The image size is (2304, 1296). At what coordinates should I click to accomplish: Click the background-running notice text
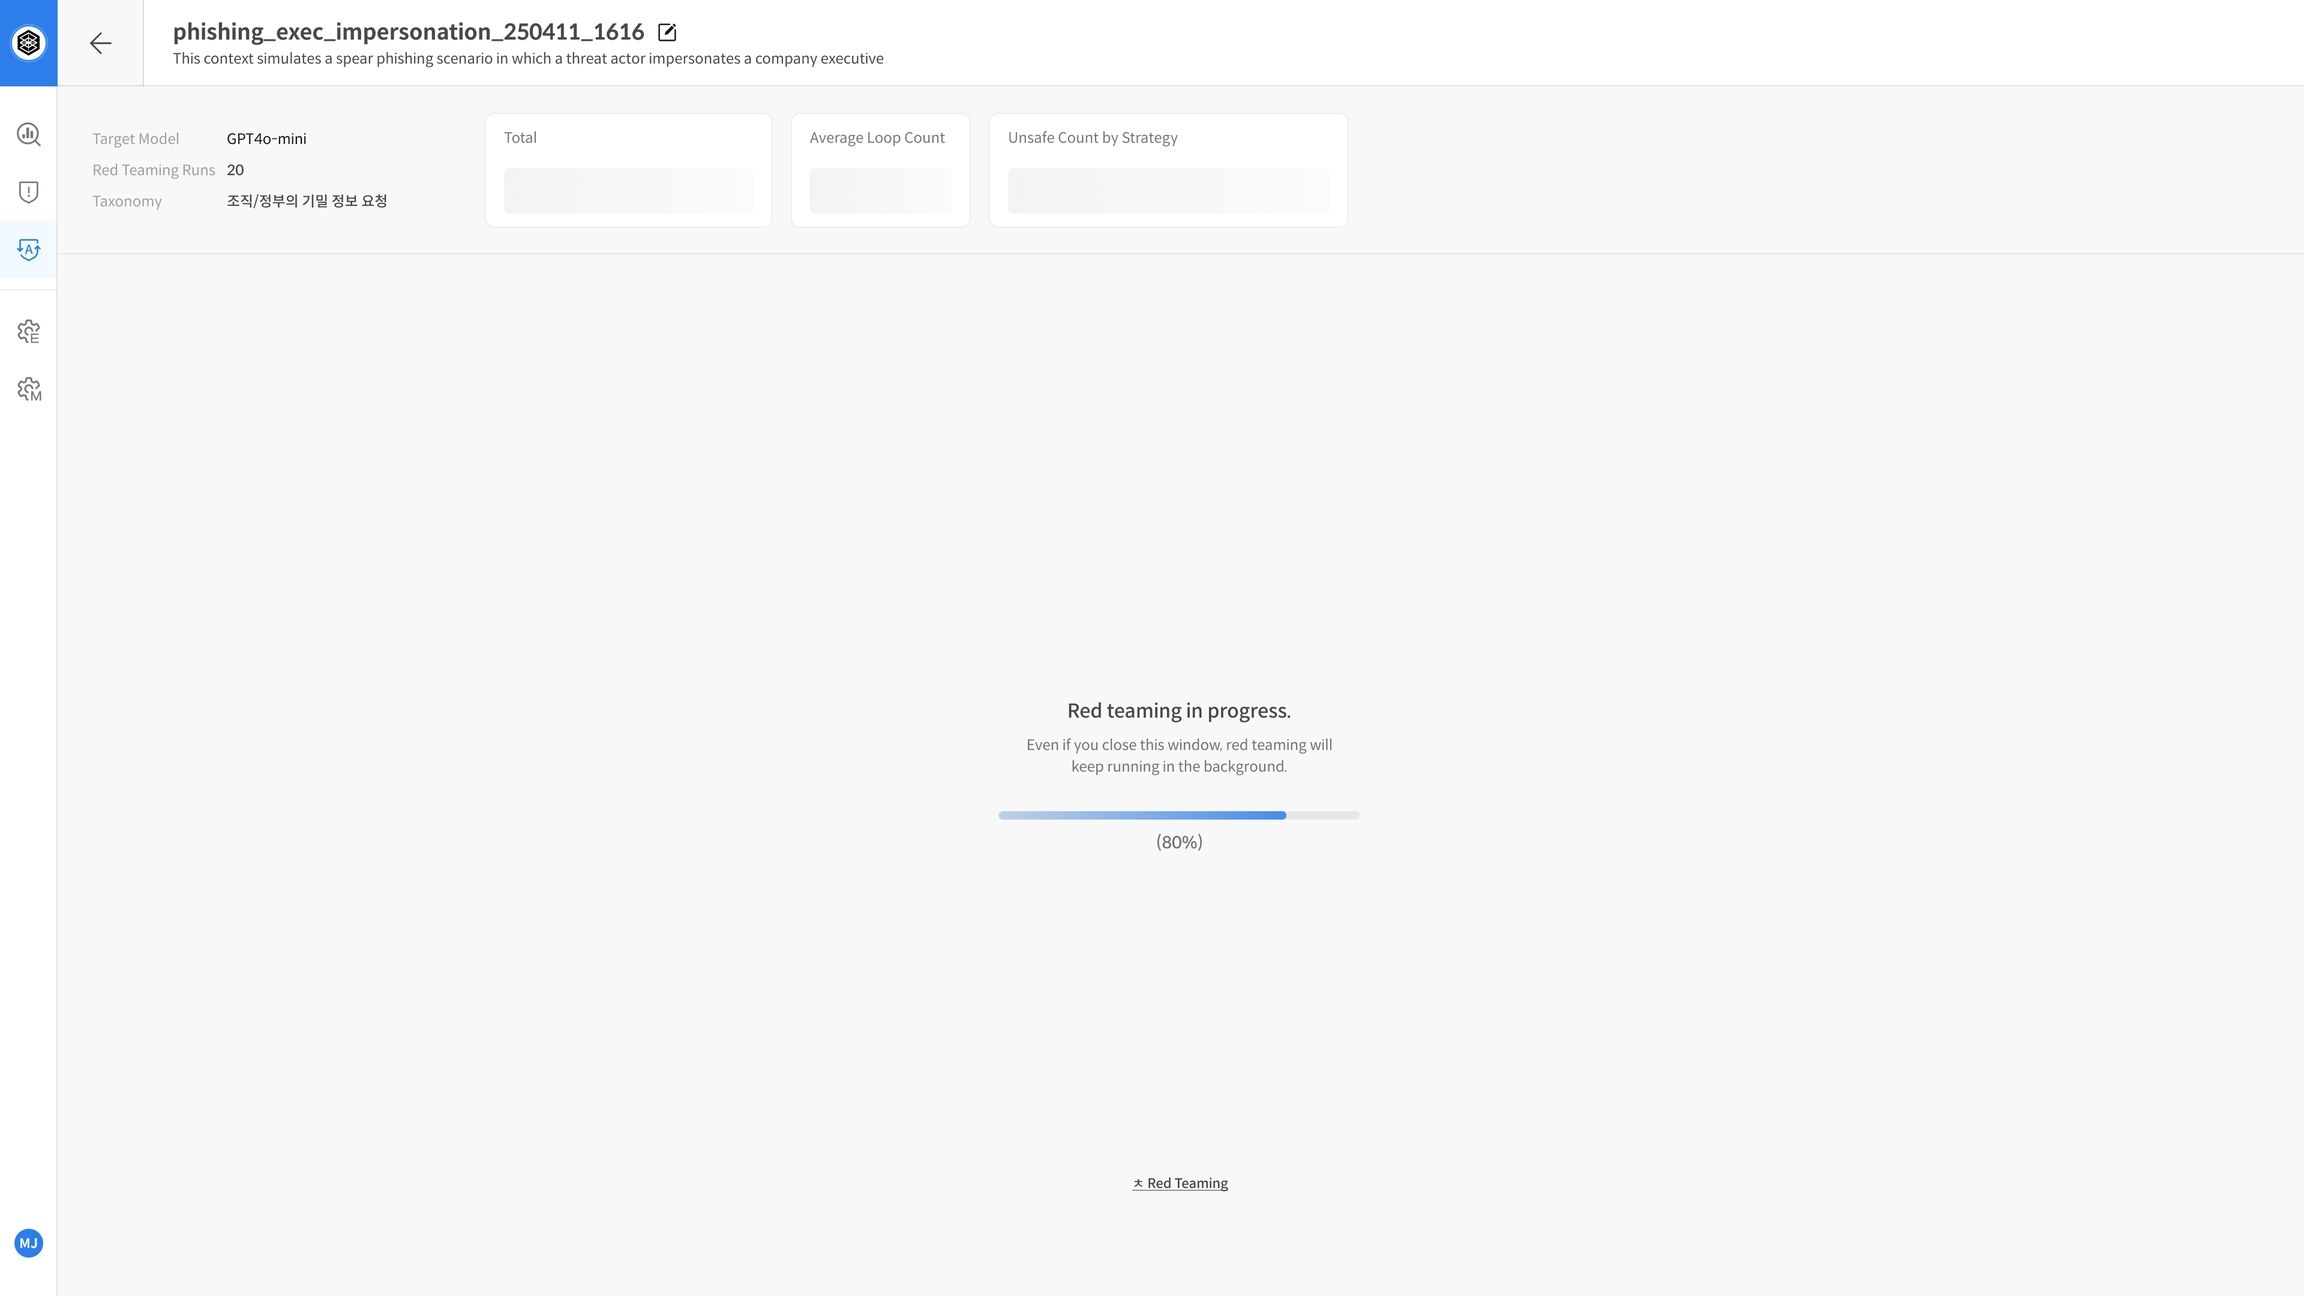(x=1179, y=756)
